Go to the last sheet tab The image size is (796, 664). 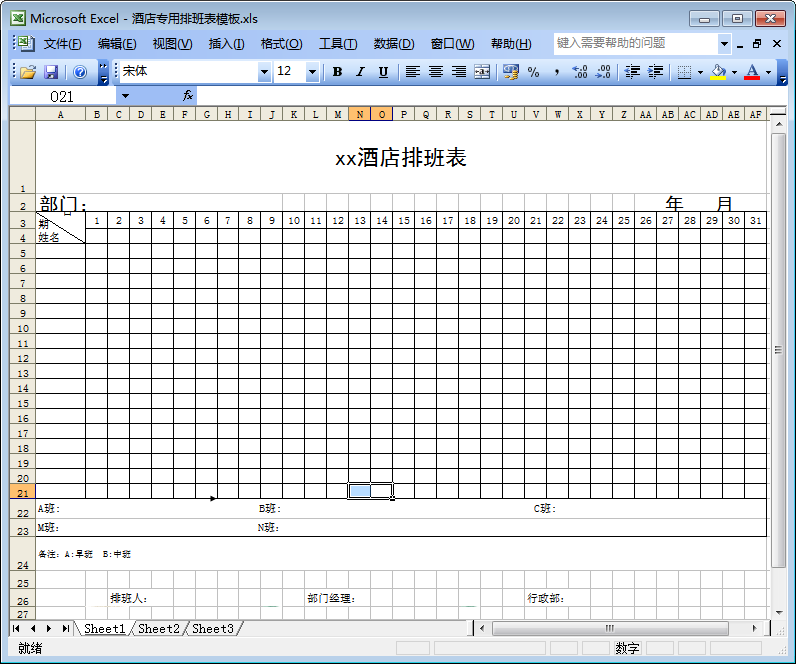tap(65, 628)
